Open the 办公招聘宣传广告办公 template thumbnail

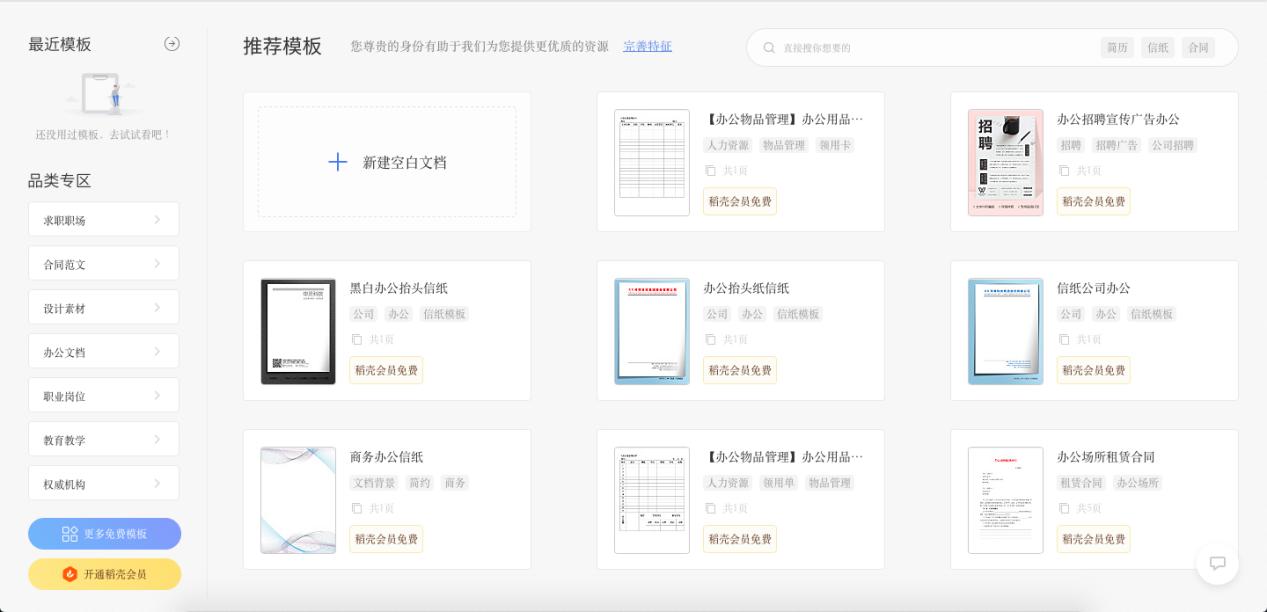click(x=1005, y=161)
